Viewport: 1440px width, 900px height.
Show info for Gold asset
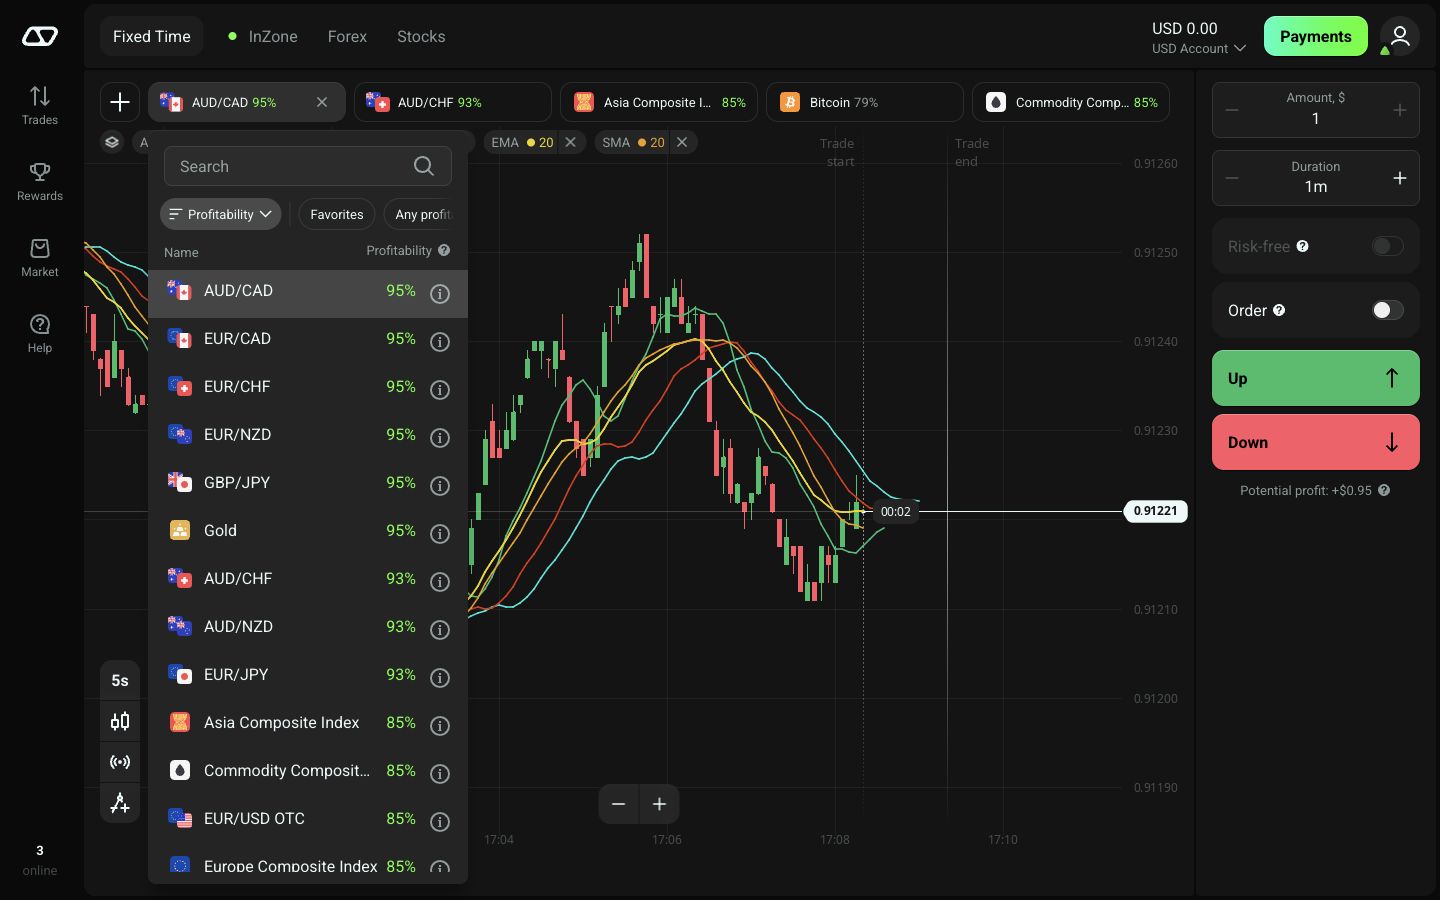[x=440, y=533]
